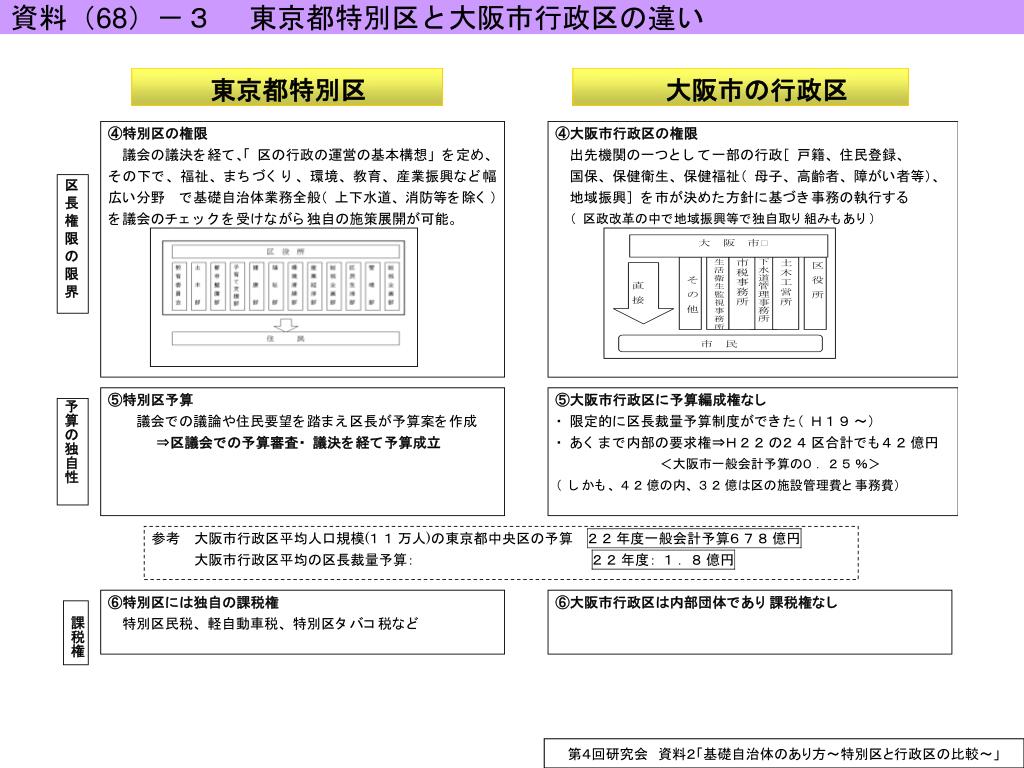Select line '大阪市行政区平均の区長裁量予算:'
The height and width of the screenshot is (768, 1024).
304,560
